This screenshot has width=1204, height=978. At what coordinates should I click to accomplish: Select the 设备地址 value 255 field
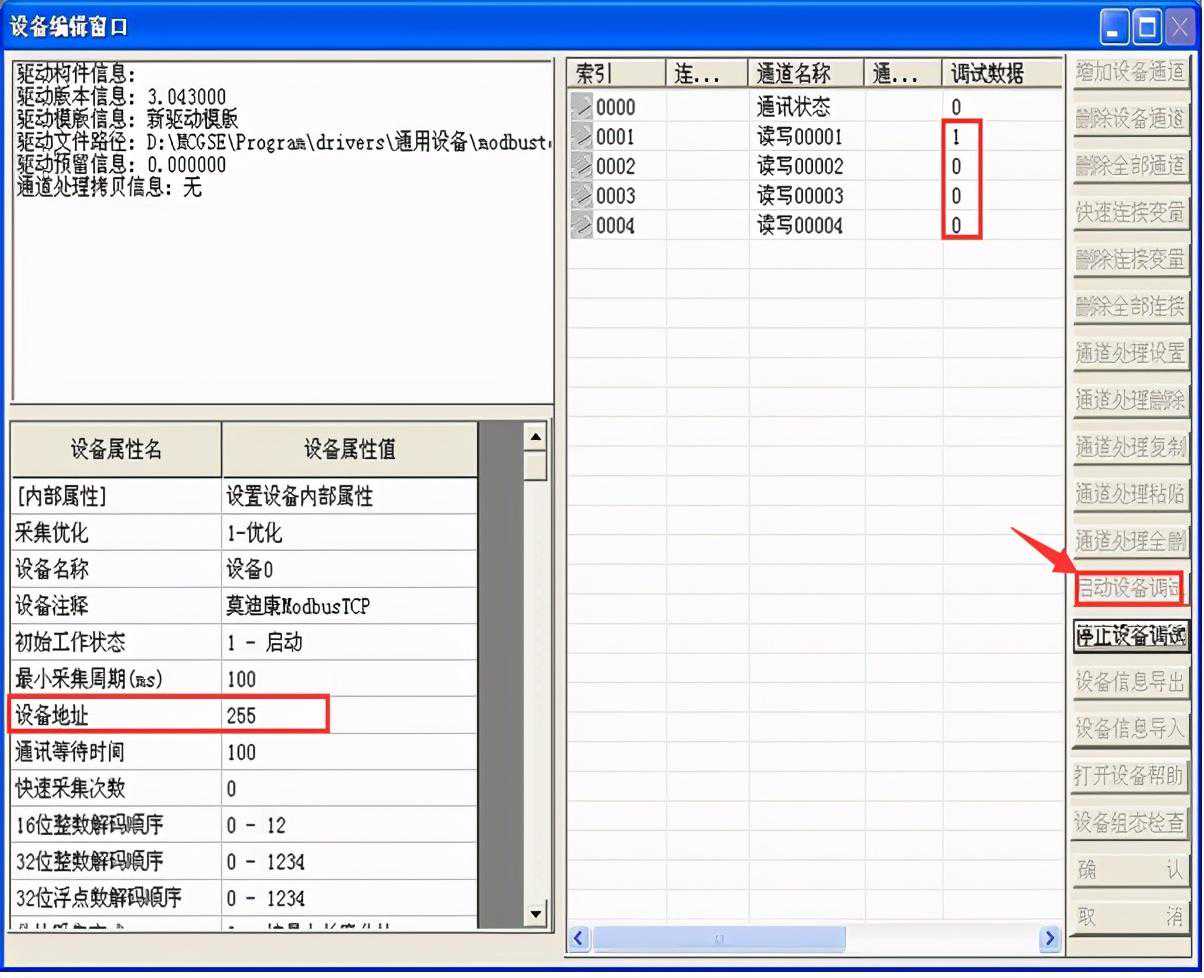(x=348, y=715)
